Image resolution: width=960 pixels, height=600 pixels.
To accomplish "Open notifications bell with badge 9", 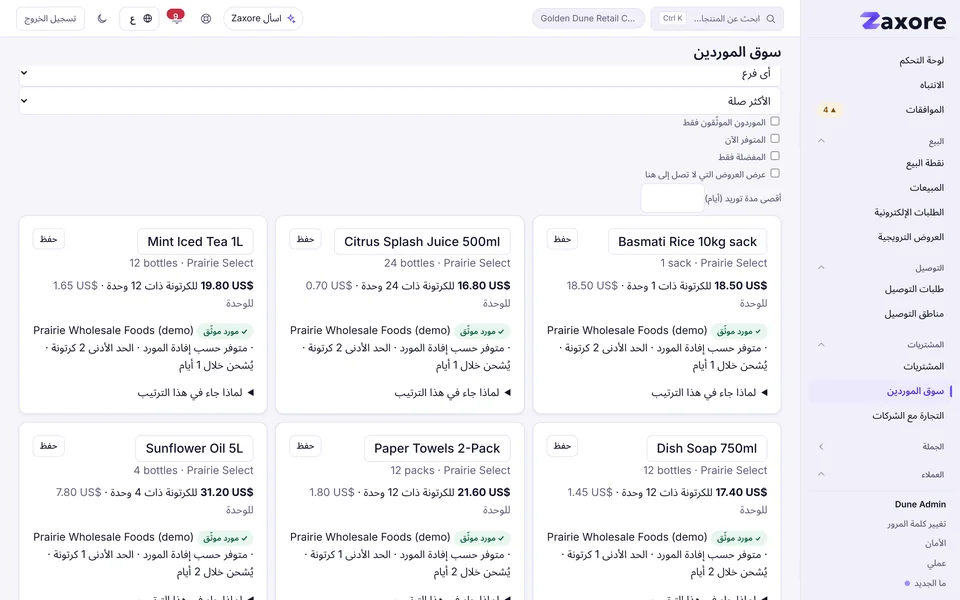I will point(176,18).
